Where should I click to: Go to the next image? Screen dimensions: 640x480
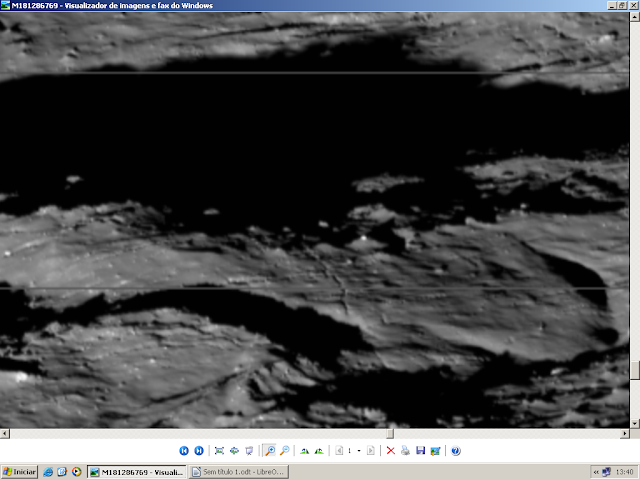[x=199, y=451]
